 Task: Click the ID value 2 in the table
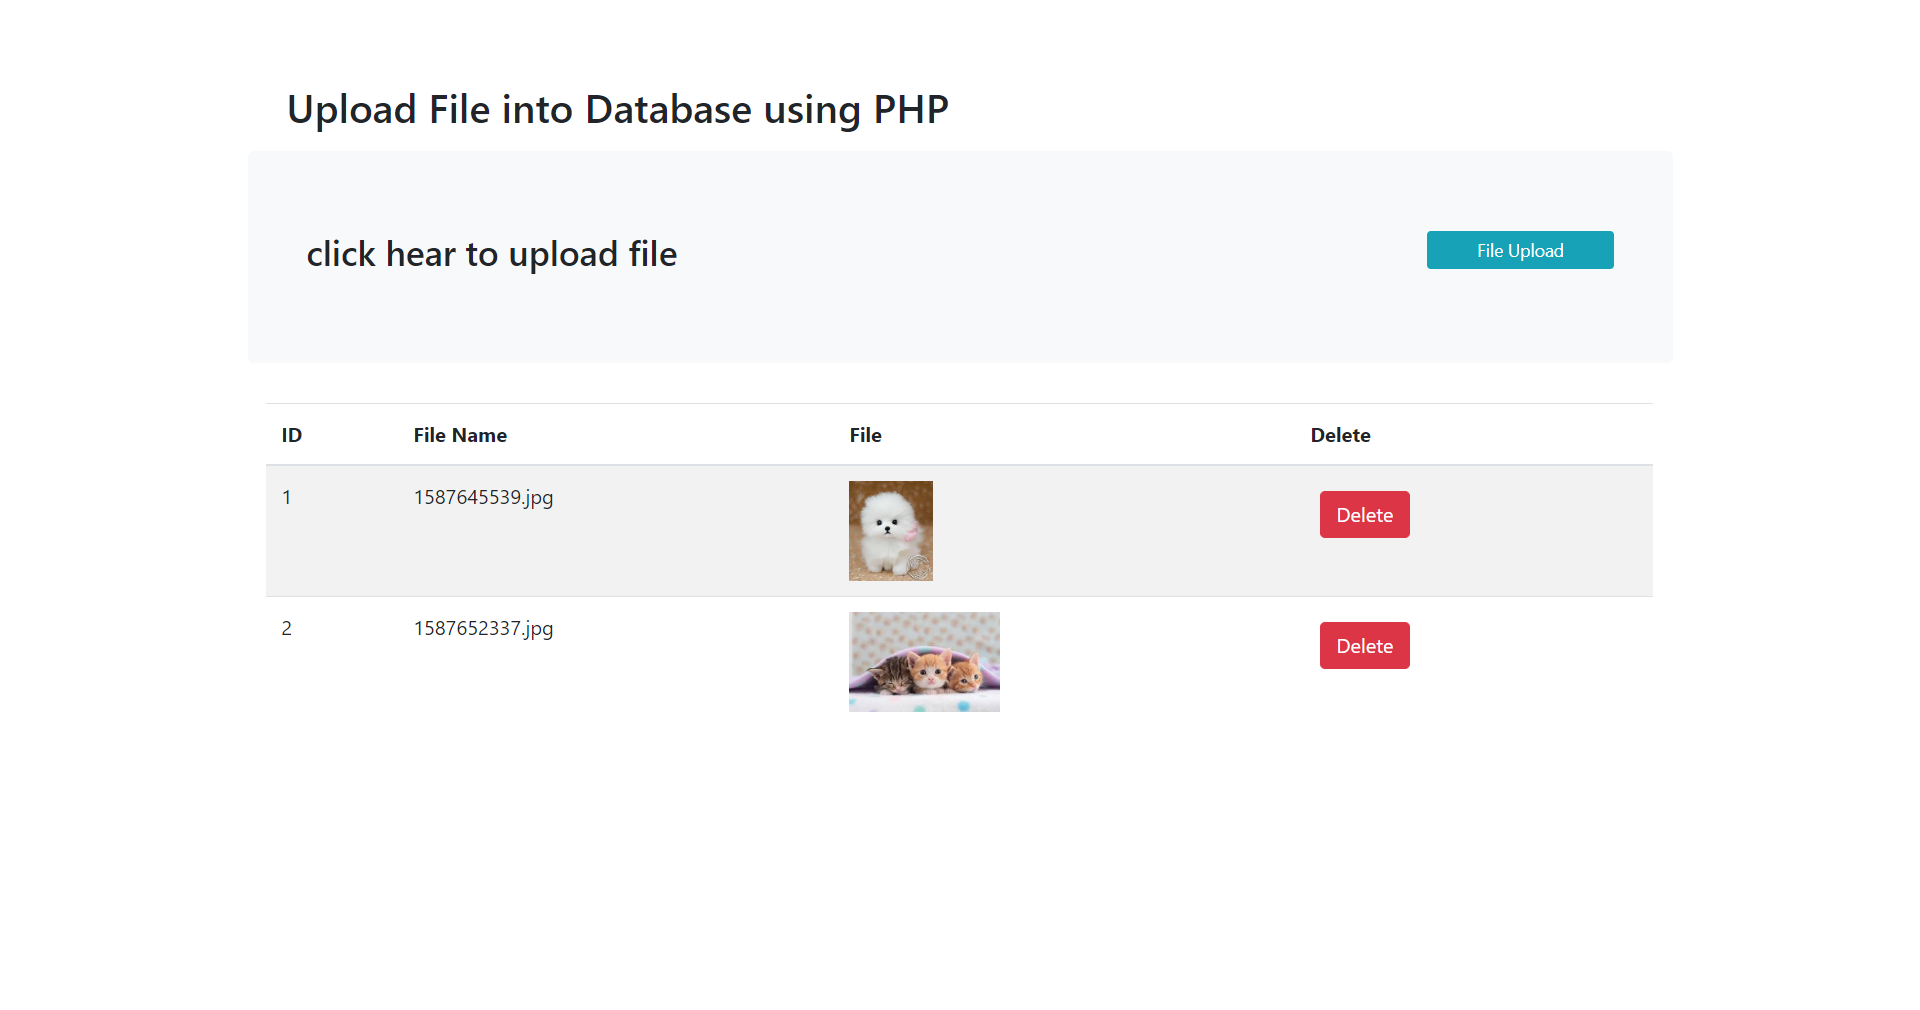[x=287, y=628]
